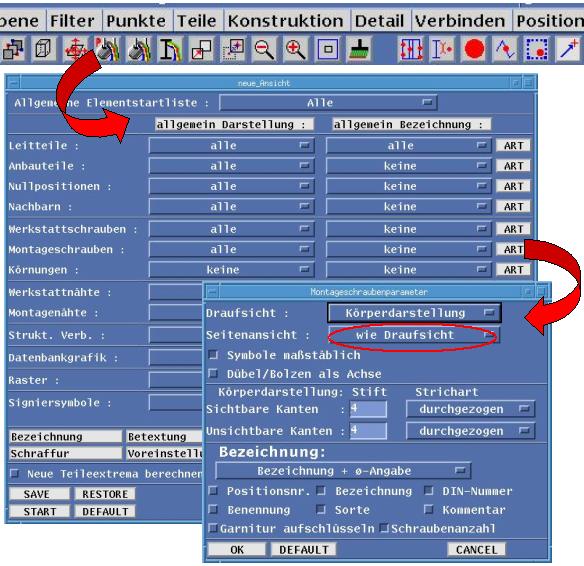The height and width of the screenshot is (566, 584).
Task: Click the Sichtbare Kanten Stift field
Action: [x=368, y=409]
